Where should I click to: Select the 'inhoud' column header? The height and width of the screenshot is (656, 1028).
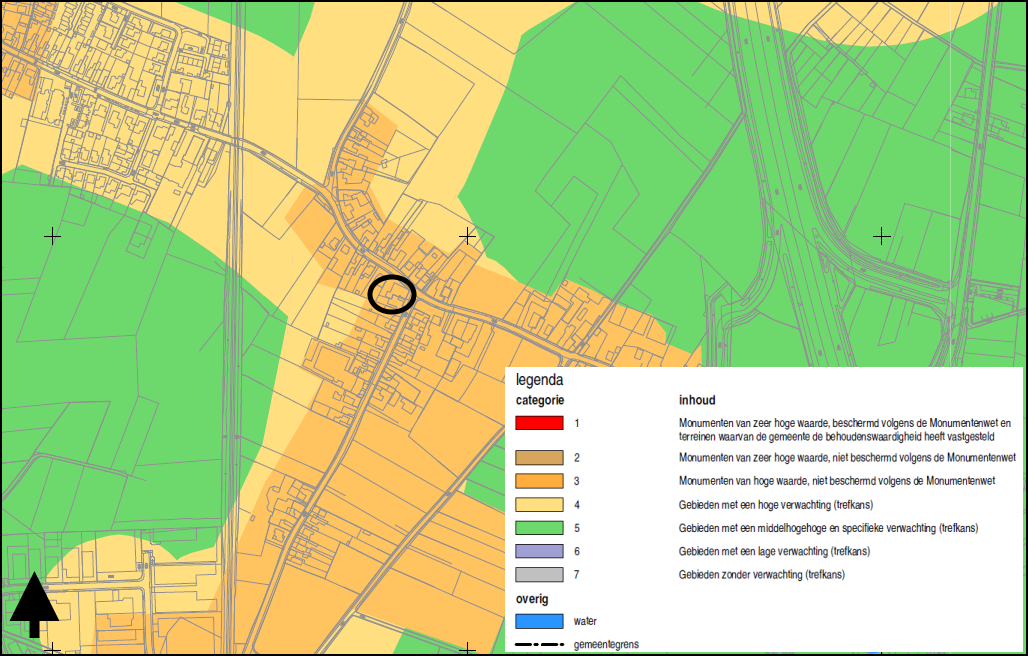point(697,400)
